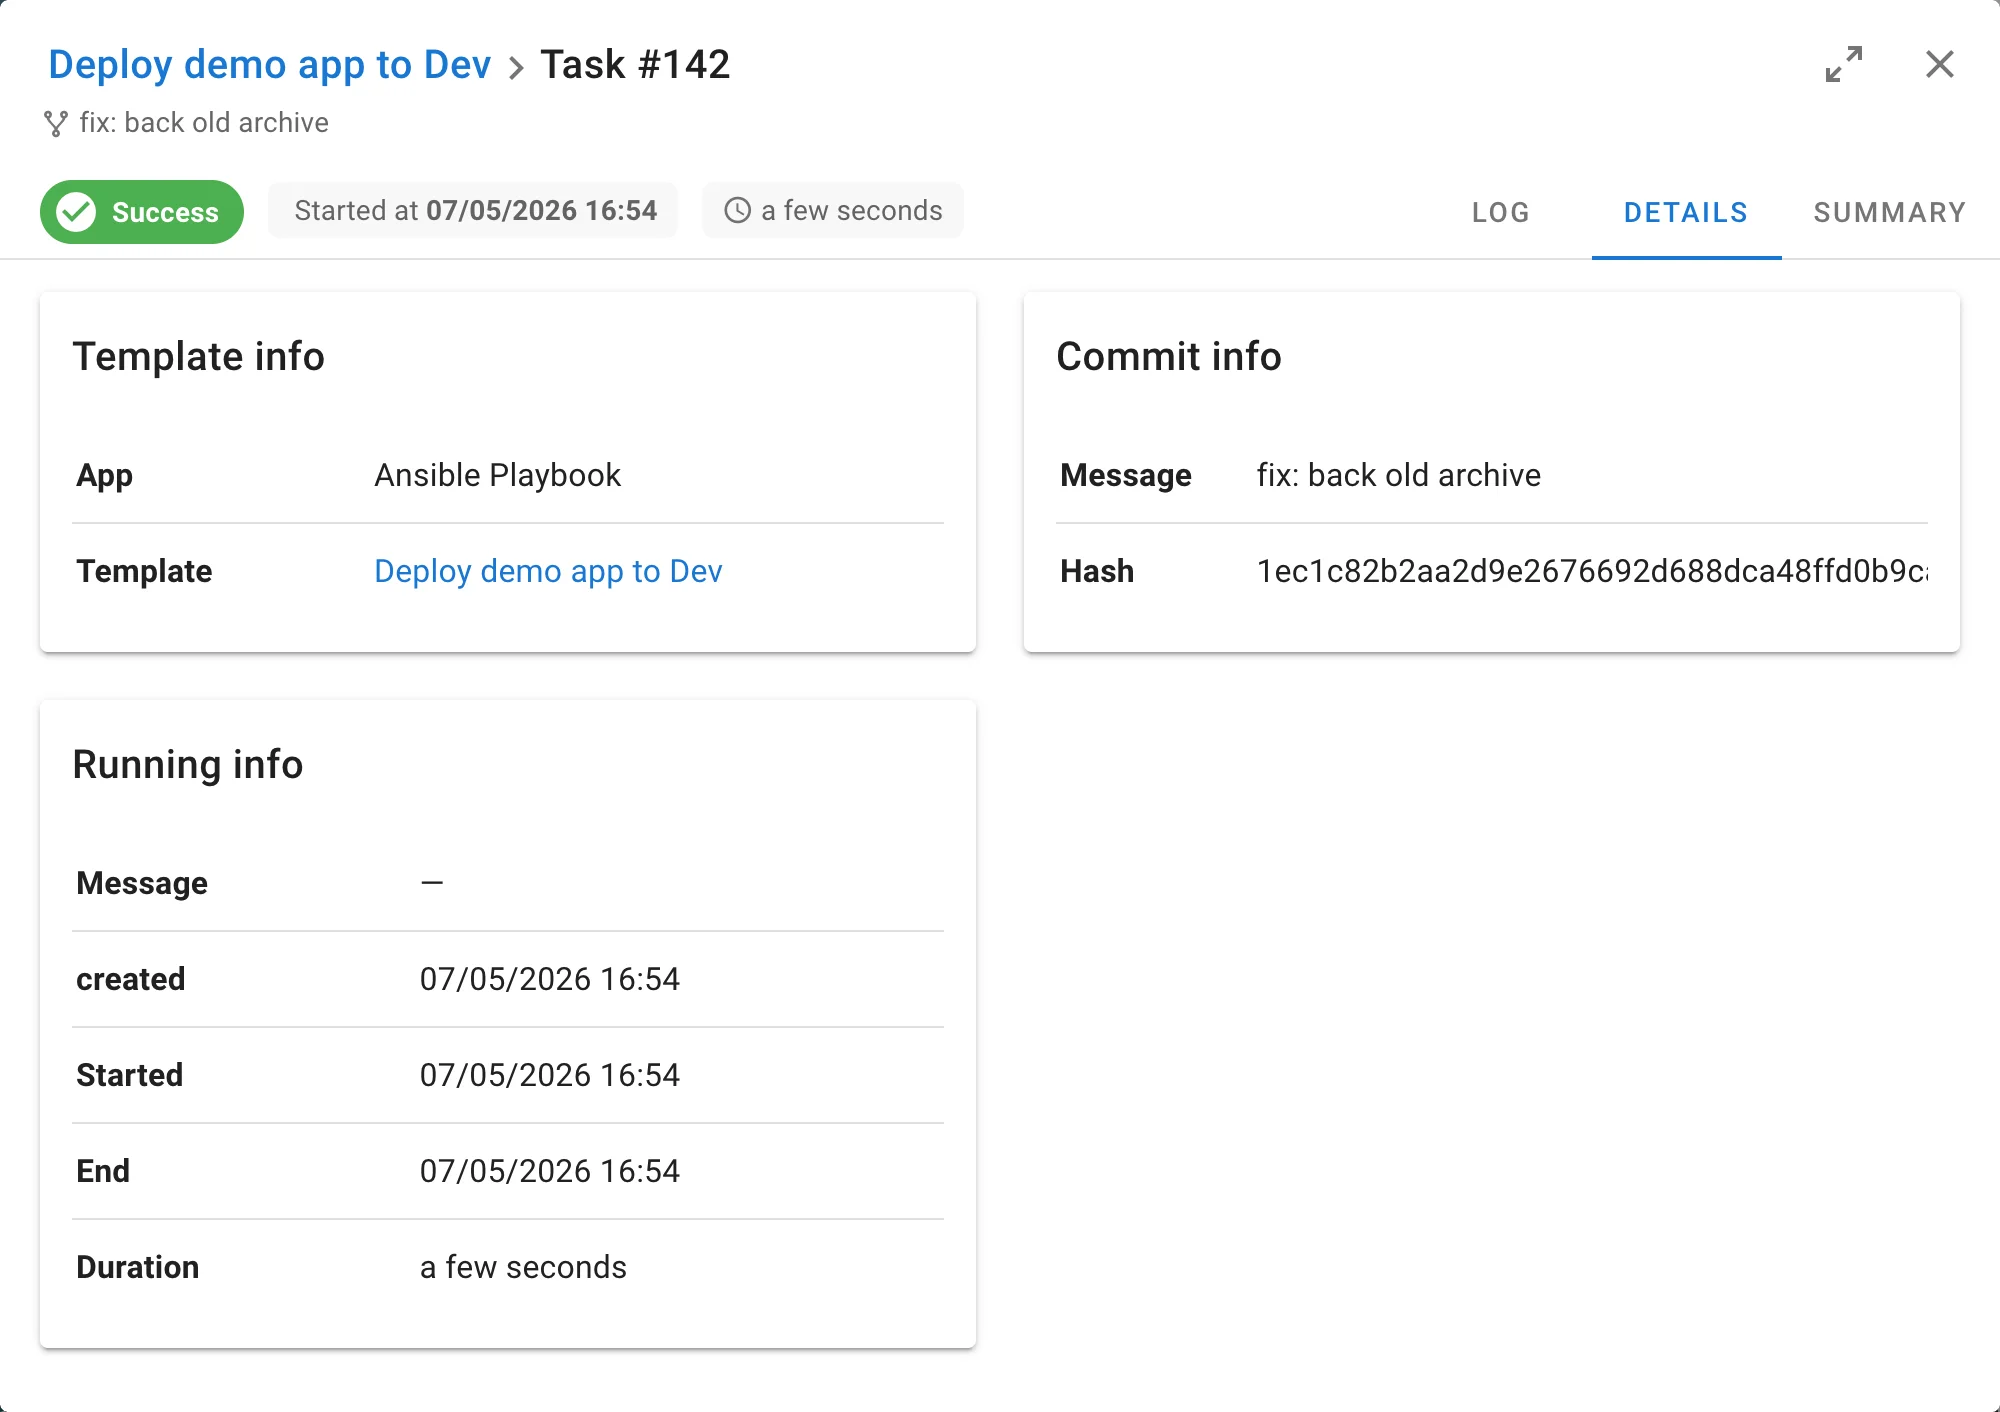Click the created 07/05/2026 16:54 value
Screen dimensions: 2000x1412
point(550,979)
